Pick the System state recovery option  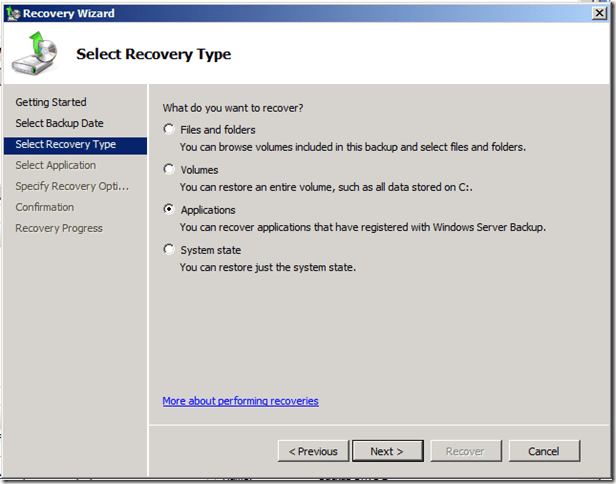(169, 250)
